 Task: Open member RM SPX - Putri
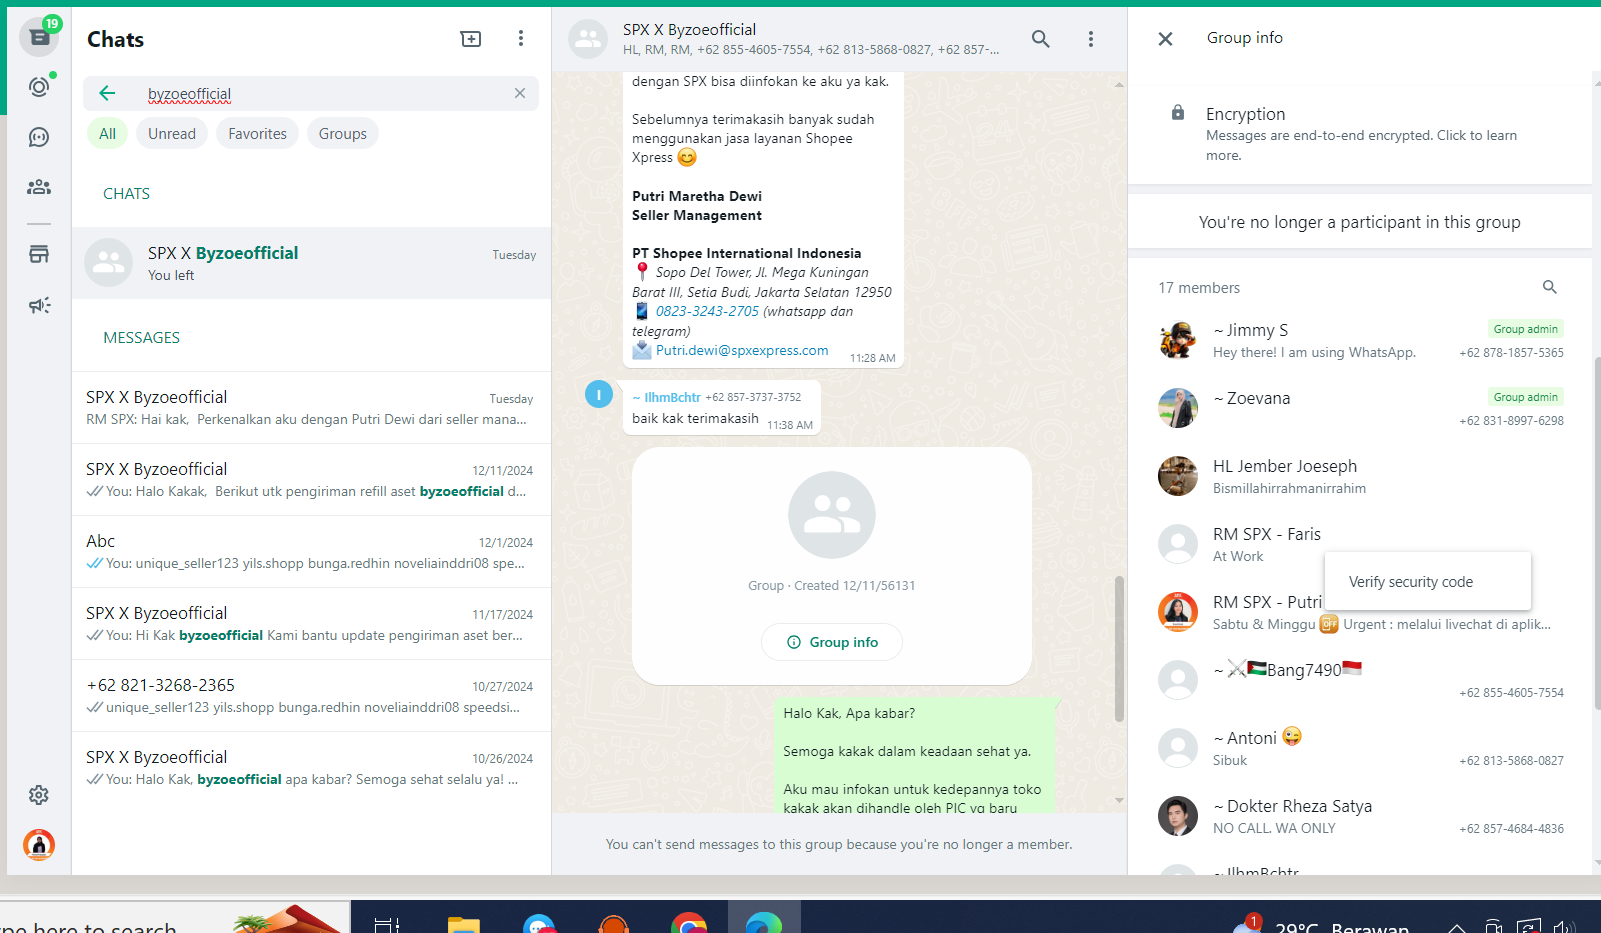(1360, 612)
